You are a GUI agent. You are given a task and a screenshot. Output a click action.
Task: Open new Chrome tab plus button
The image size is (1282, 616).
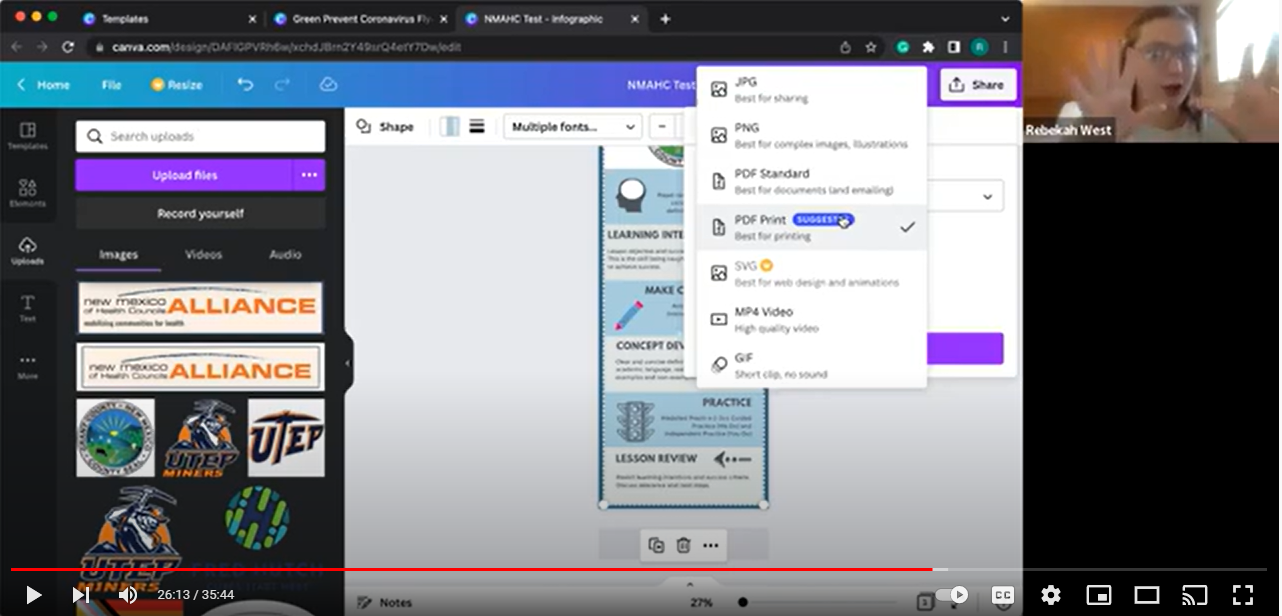point(665,19)
